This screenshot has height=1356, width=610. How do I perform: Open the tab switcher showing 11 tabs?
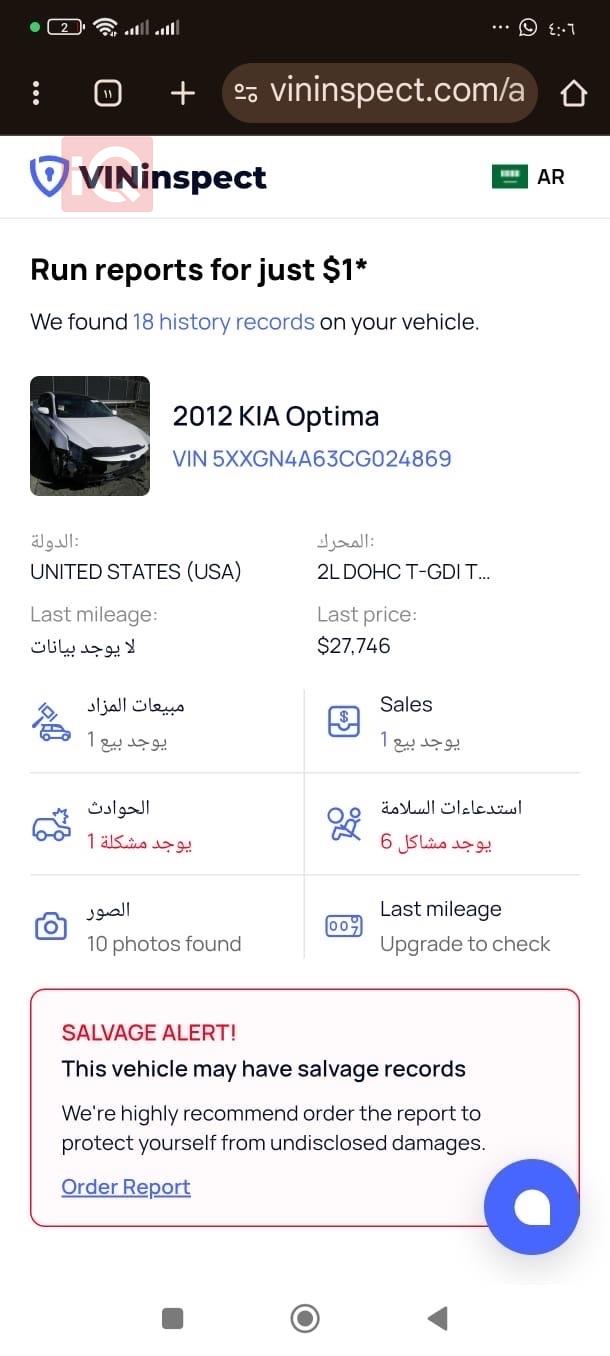pos(107,92)
